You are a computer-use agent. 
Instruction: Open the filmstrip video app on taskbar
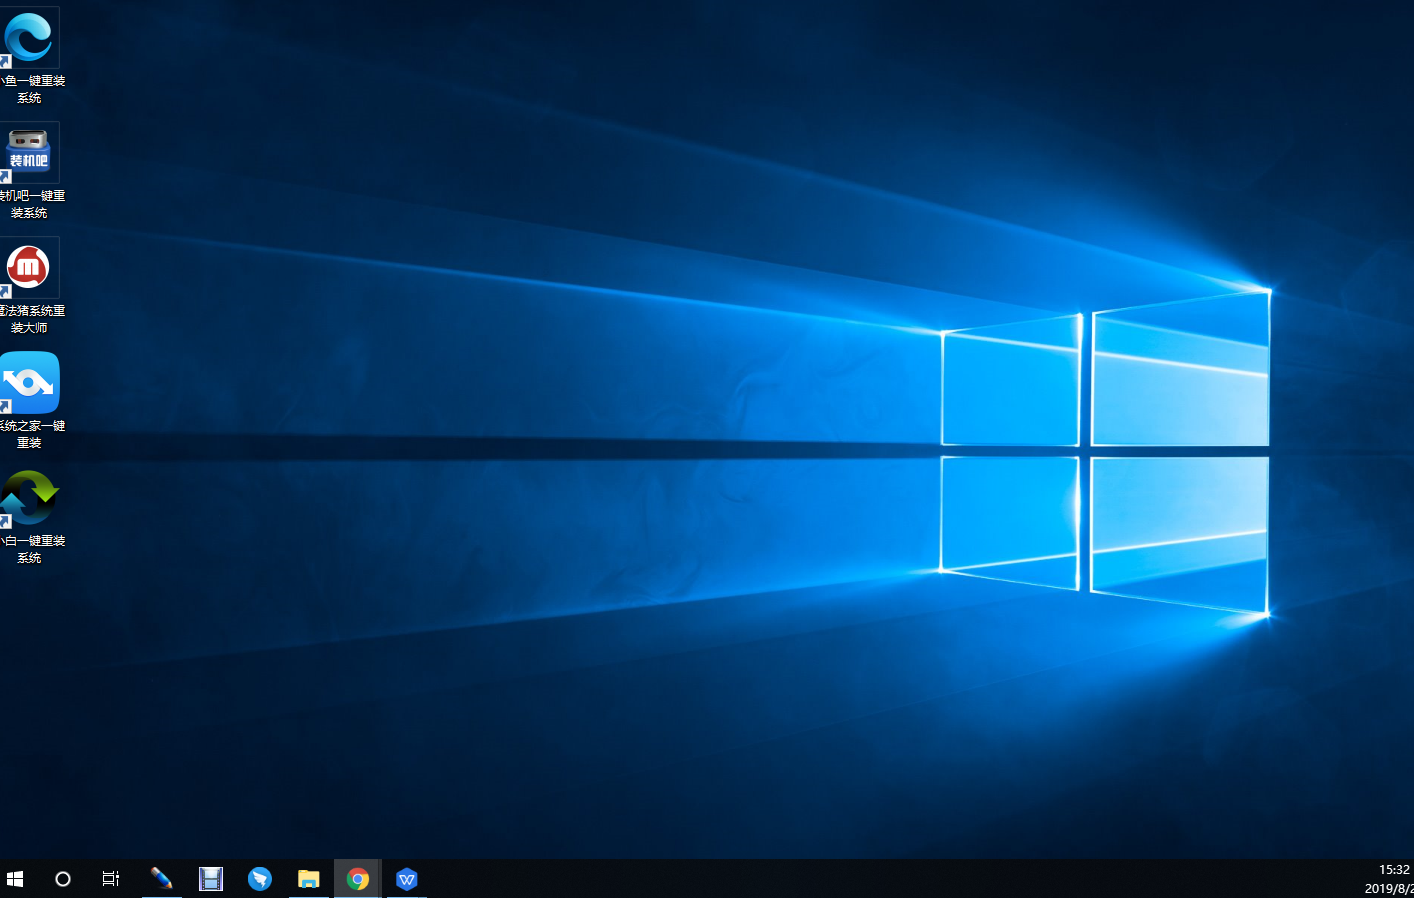coord(210,879)
